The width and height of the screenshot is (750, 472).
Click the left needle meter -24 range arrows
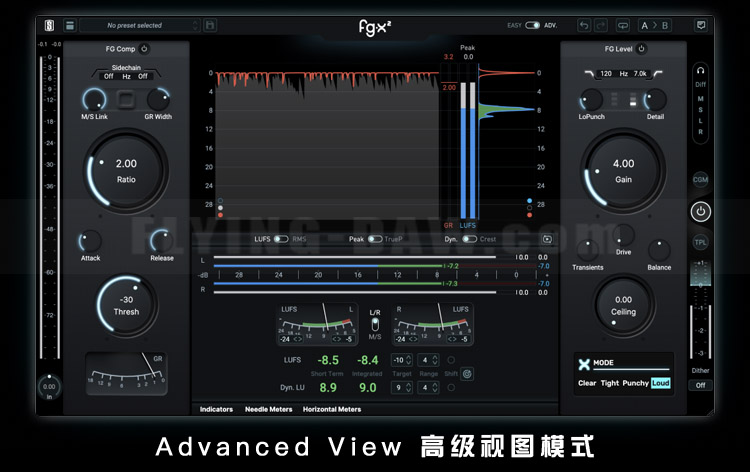click(x=298, y=339)
